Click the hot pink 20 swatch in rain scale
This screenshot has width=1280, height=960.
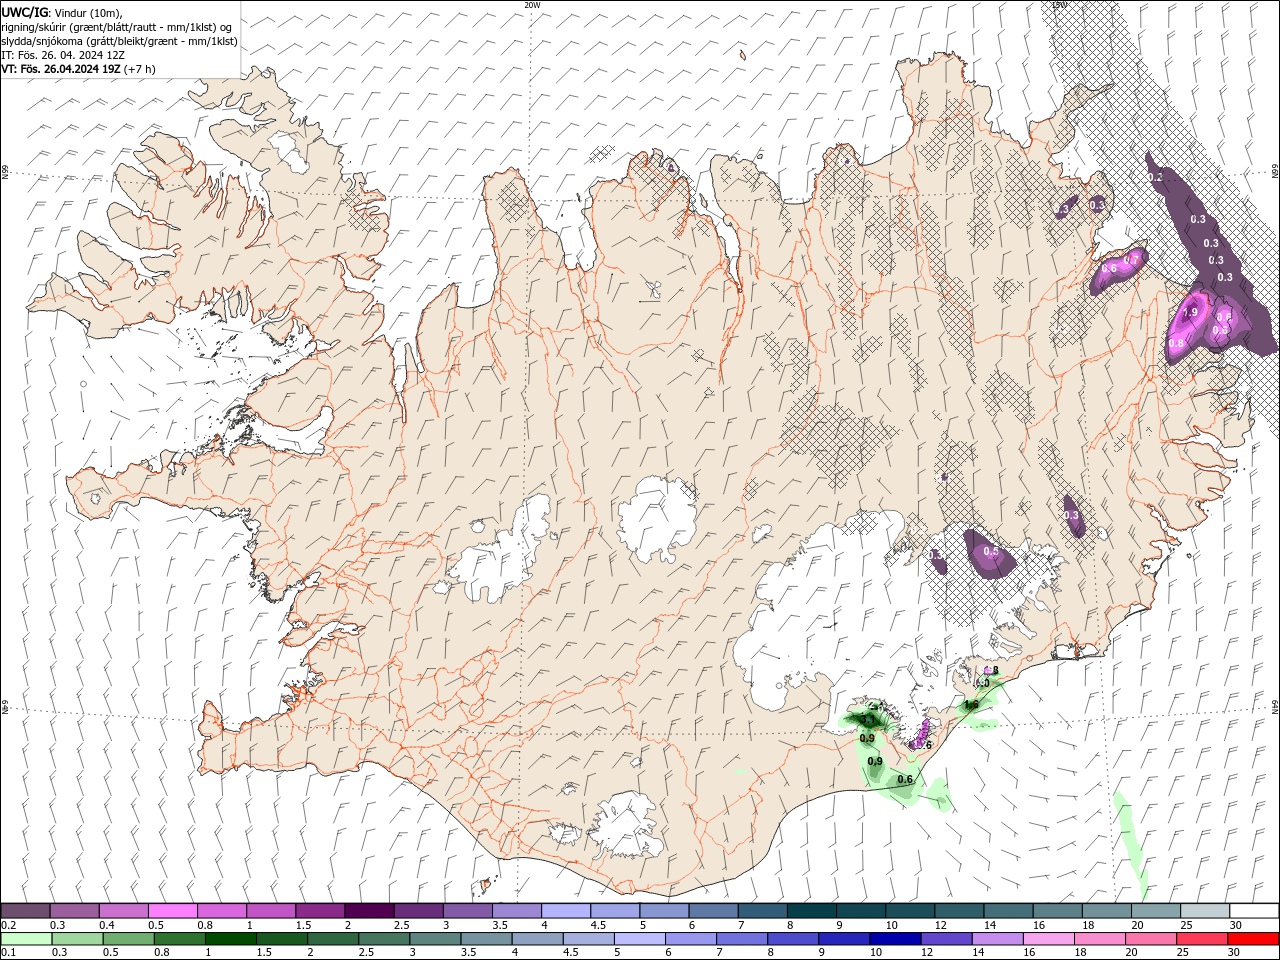1152,939
